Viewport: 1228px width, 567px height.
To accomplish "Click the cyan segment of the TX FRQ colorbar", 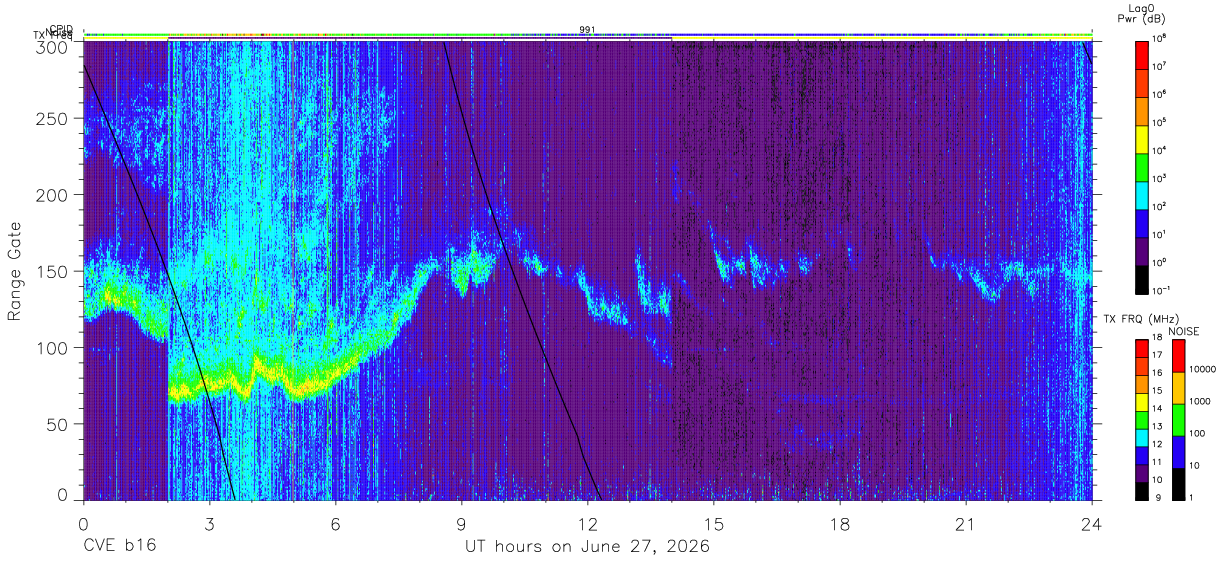I will pos(1141,436).
